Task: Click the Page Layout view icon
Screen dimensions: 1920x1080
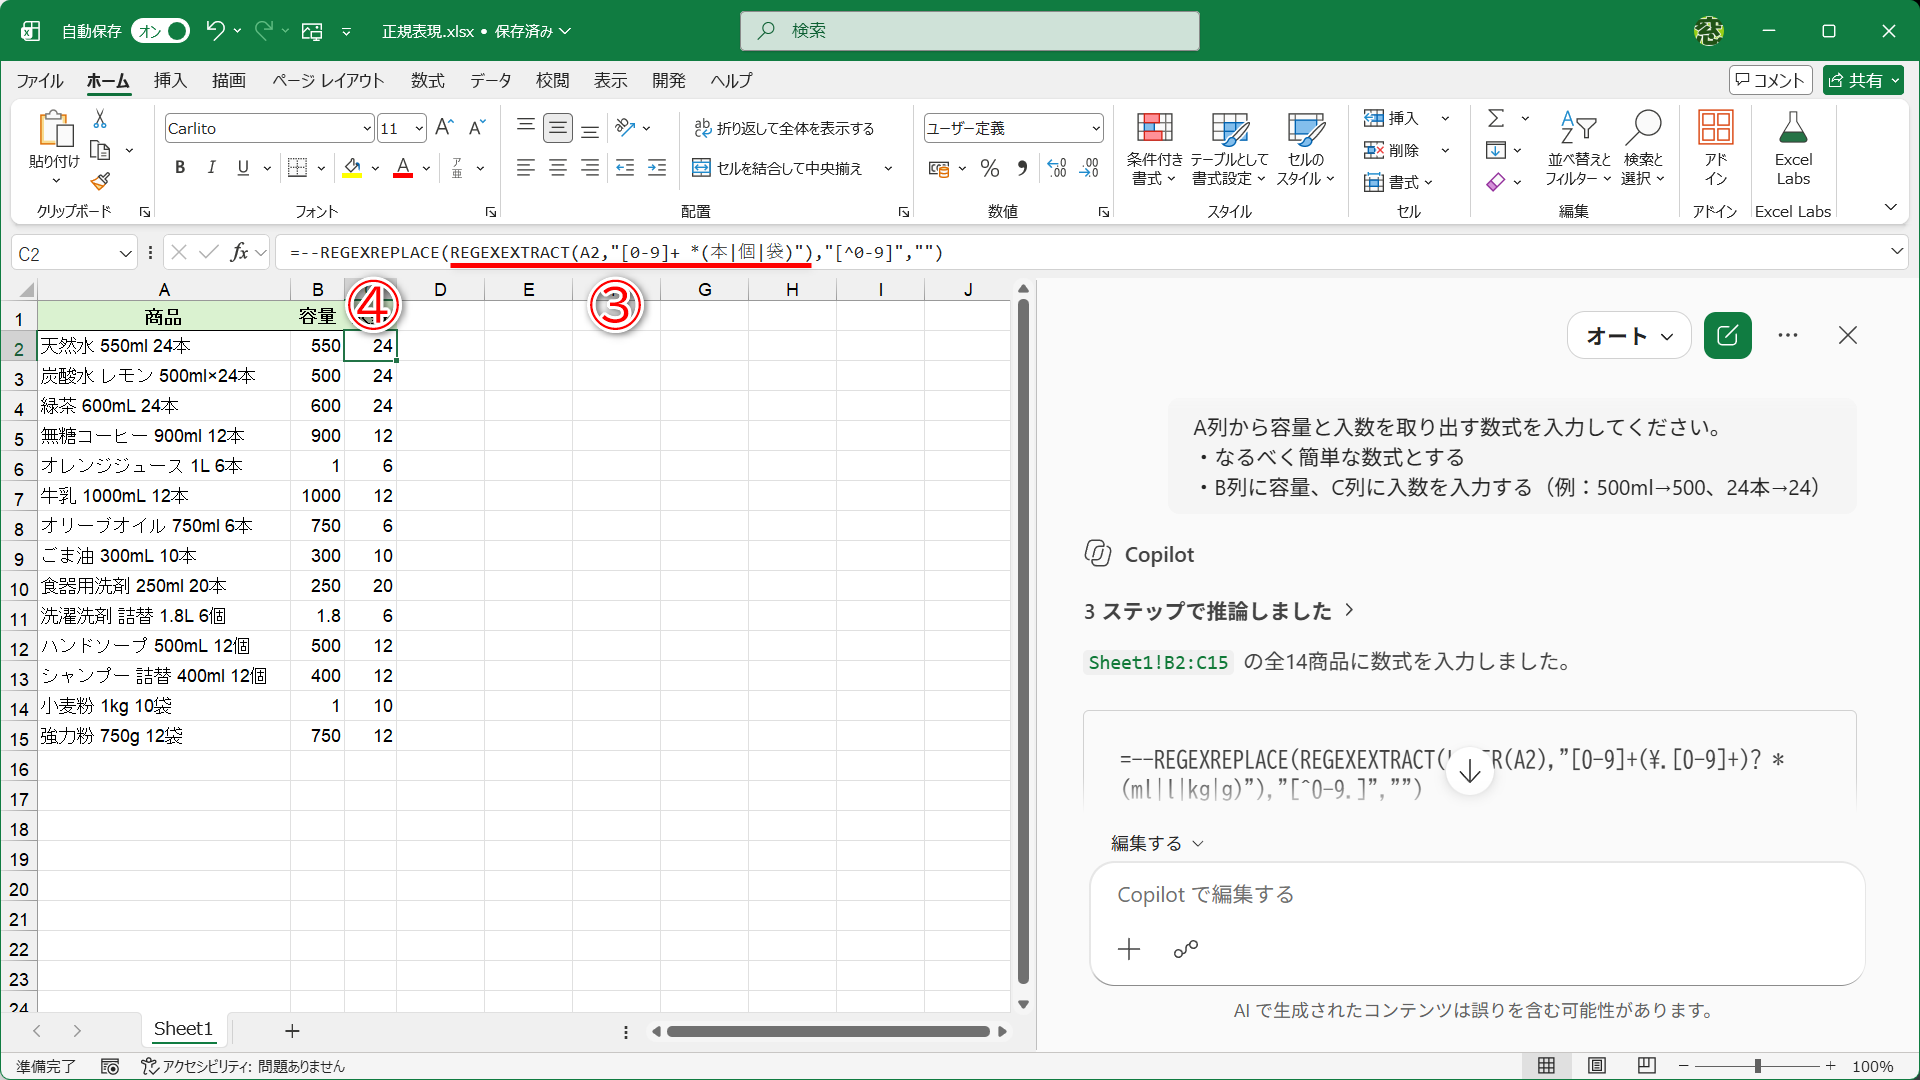Action: click(1597, 1066)
